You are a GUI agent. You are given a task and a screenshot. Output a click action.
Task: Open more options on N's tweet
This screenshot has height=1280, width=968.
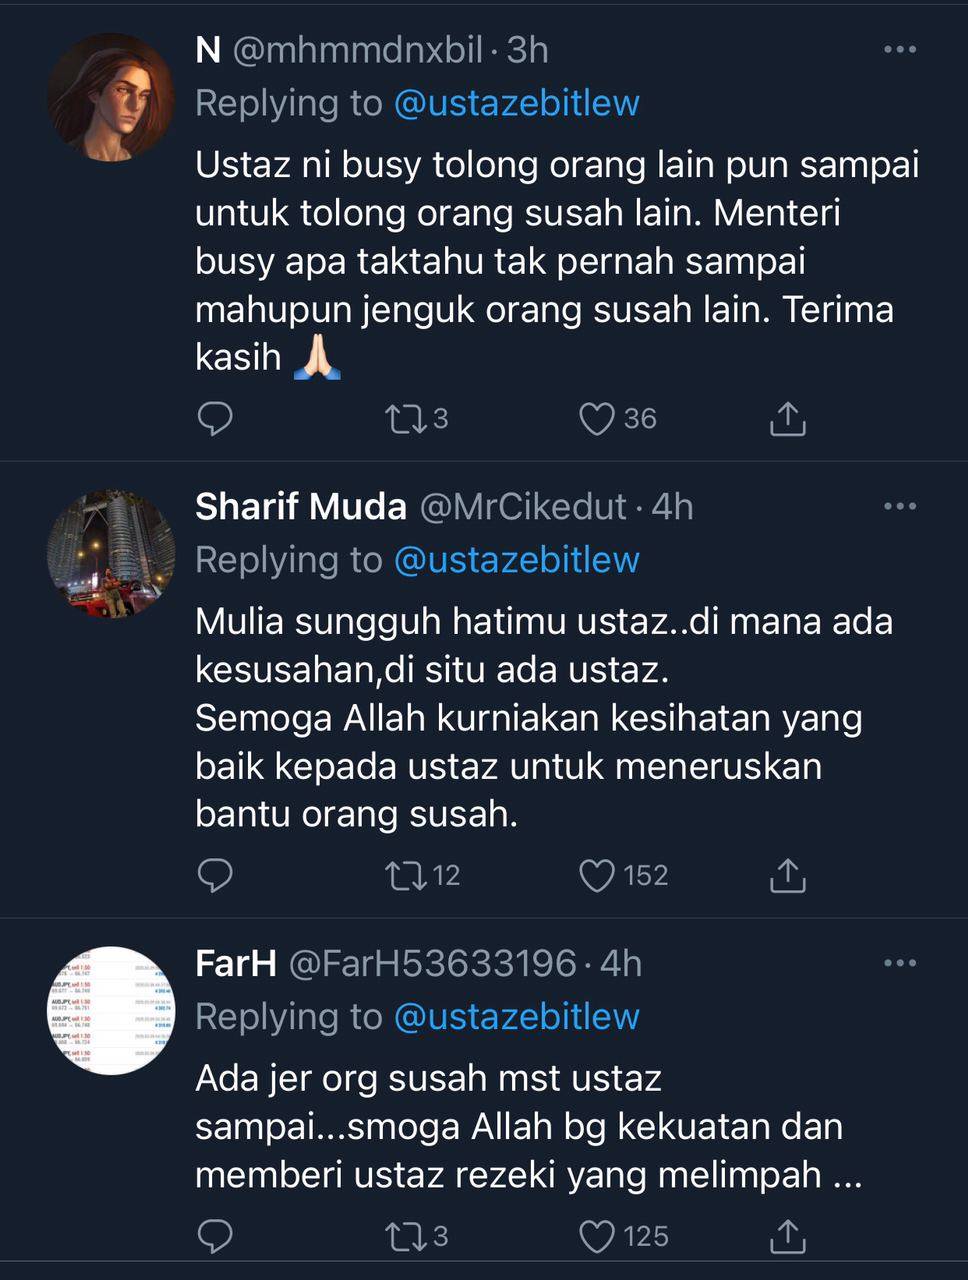tap(900, 50)
